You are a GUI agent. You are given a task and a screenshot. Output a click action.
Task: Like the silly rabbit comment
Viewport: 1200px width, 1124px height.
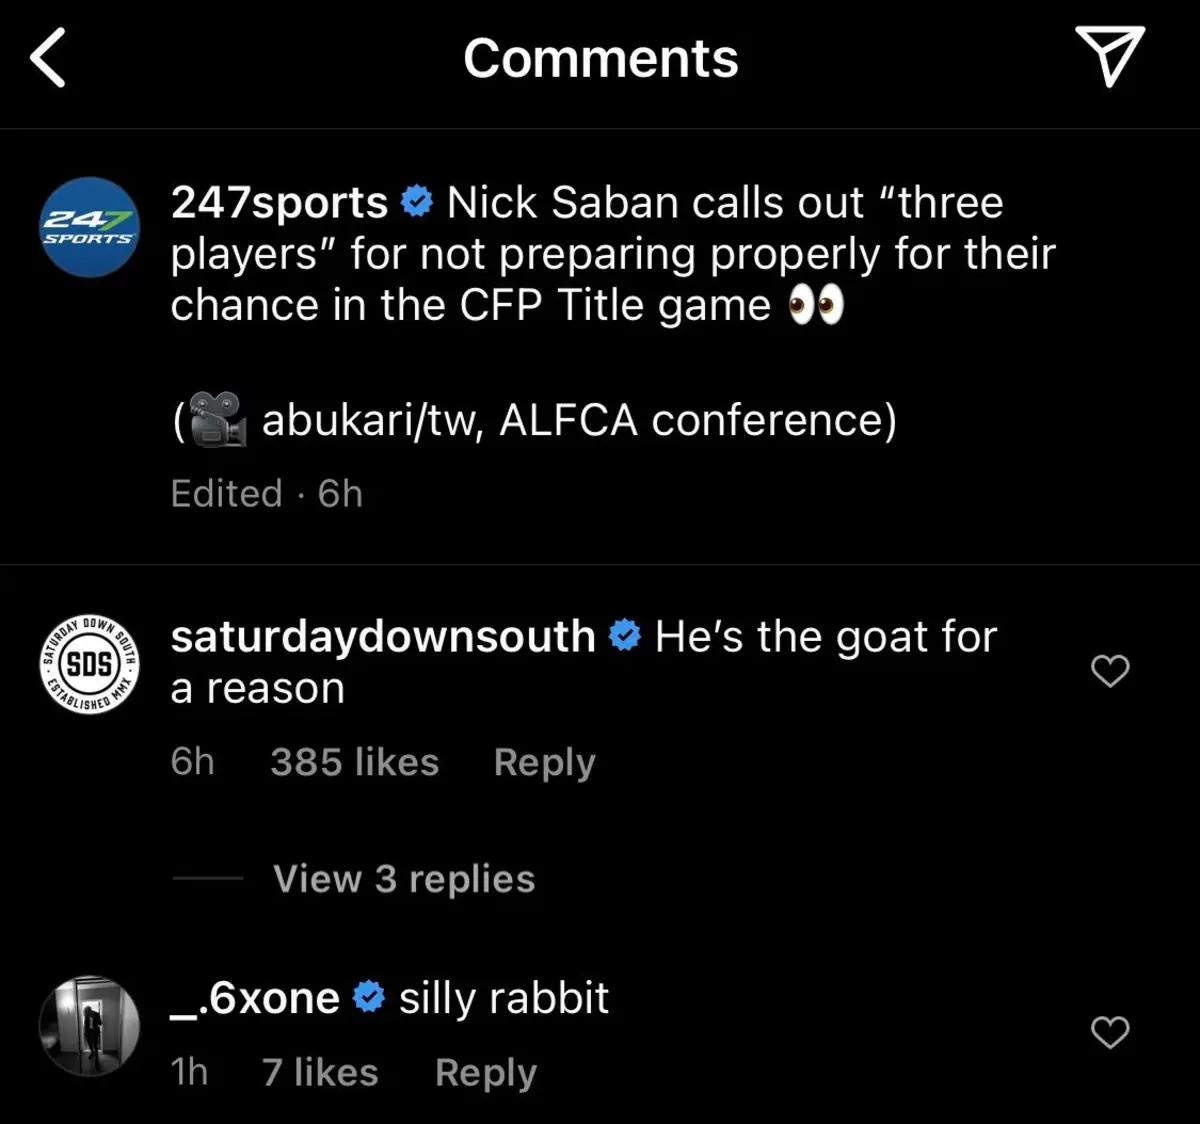(1109, 1032)
